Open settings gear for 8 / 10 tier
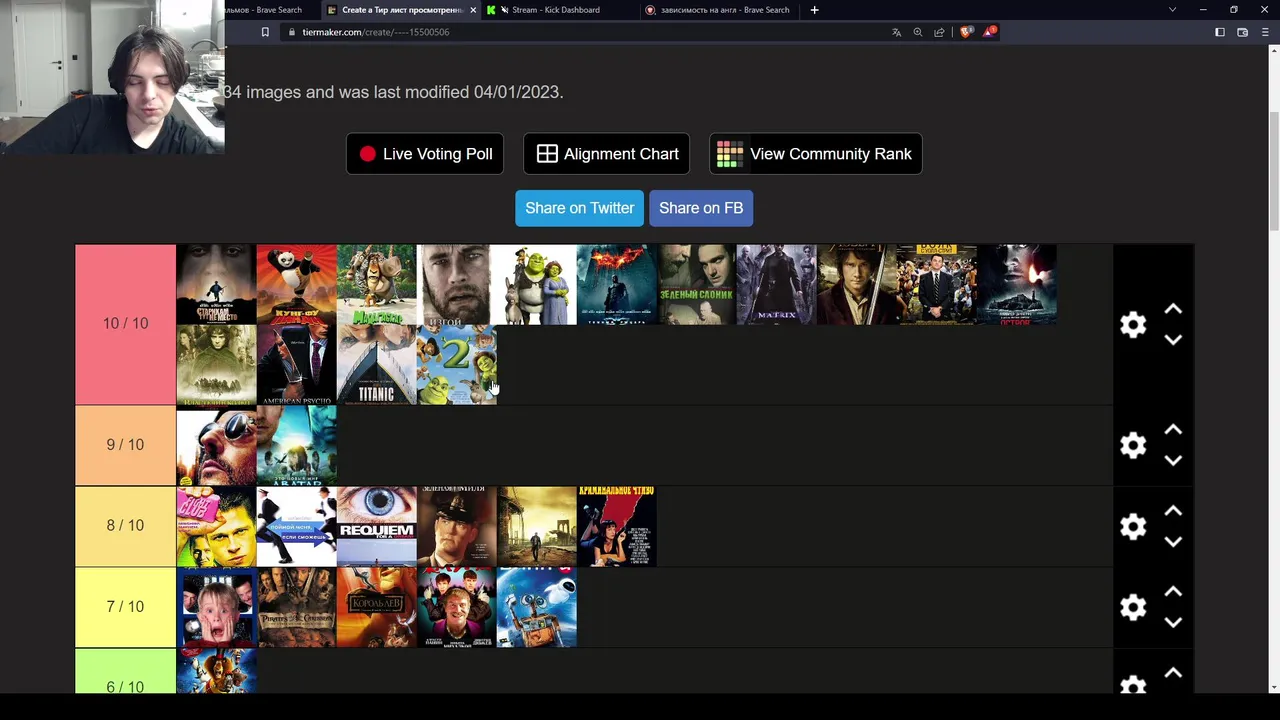The image size is (1280, 720). [1133, 526]
